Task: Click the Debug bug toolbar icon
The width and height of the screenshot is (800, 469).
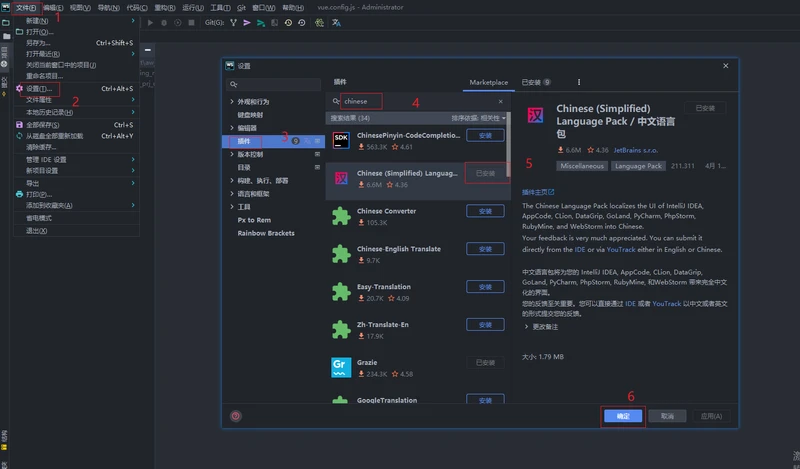Action: (164, 22)
